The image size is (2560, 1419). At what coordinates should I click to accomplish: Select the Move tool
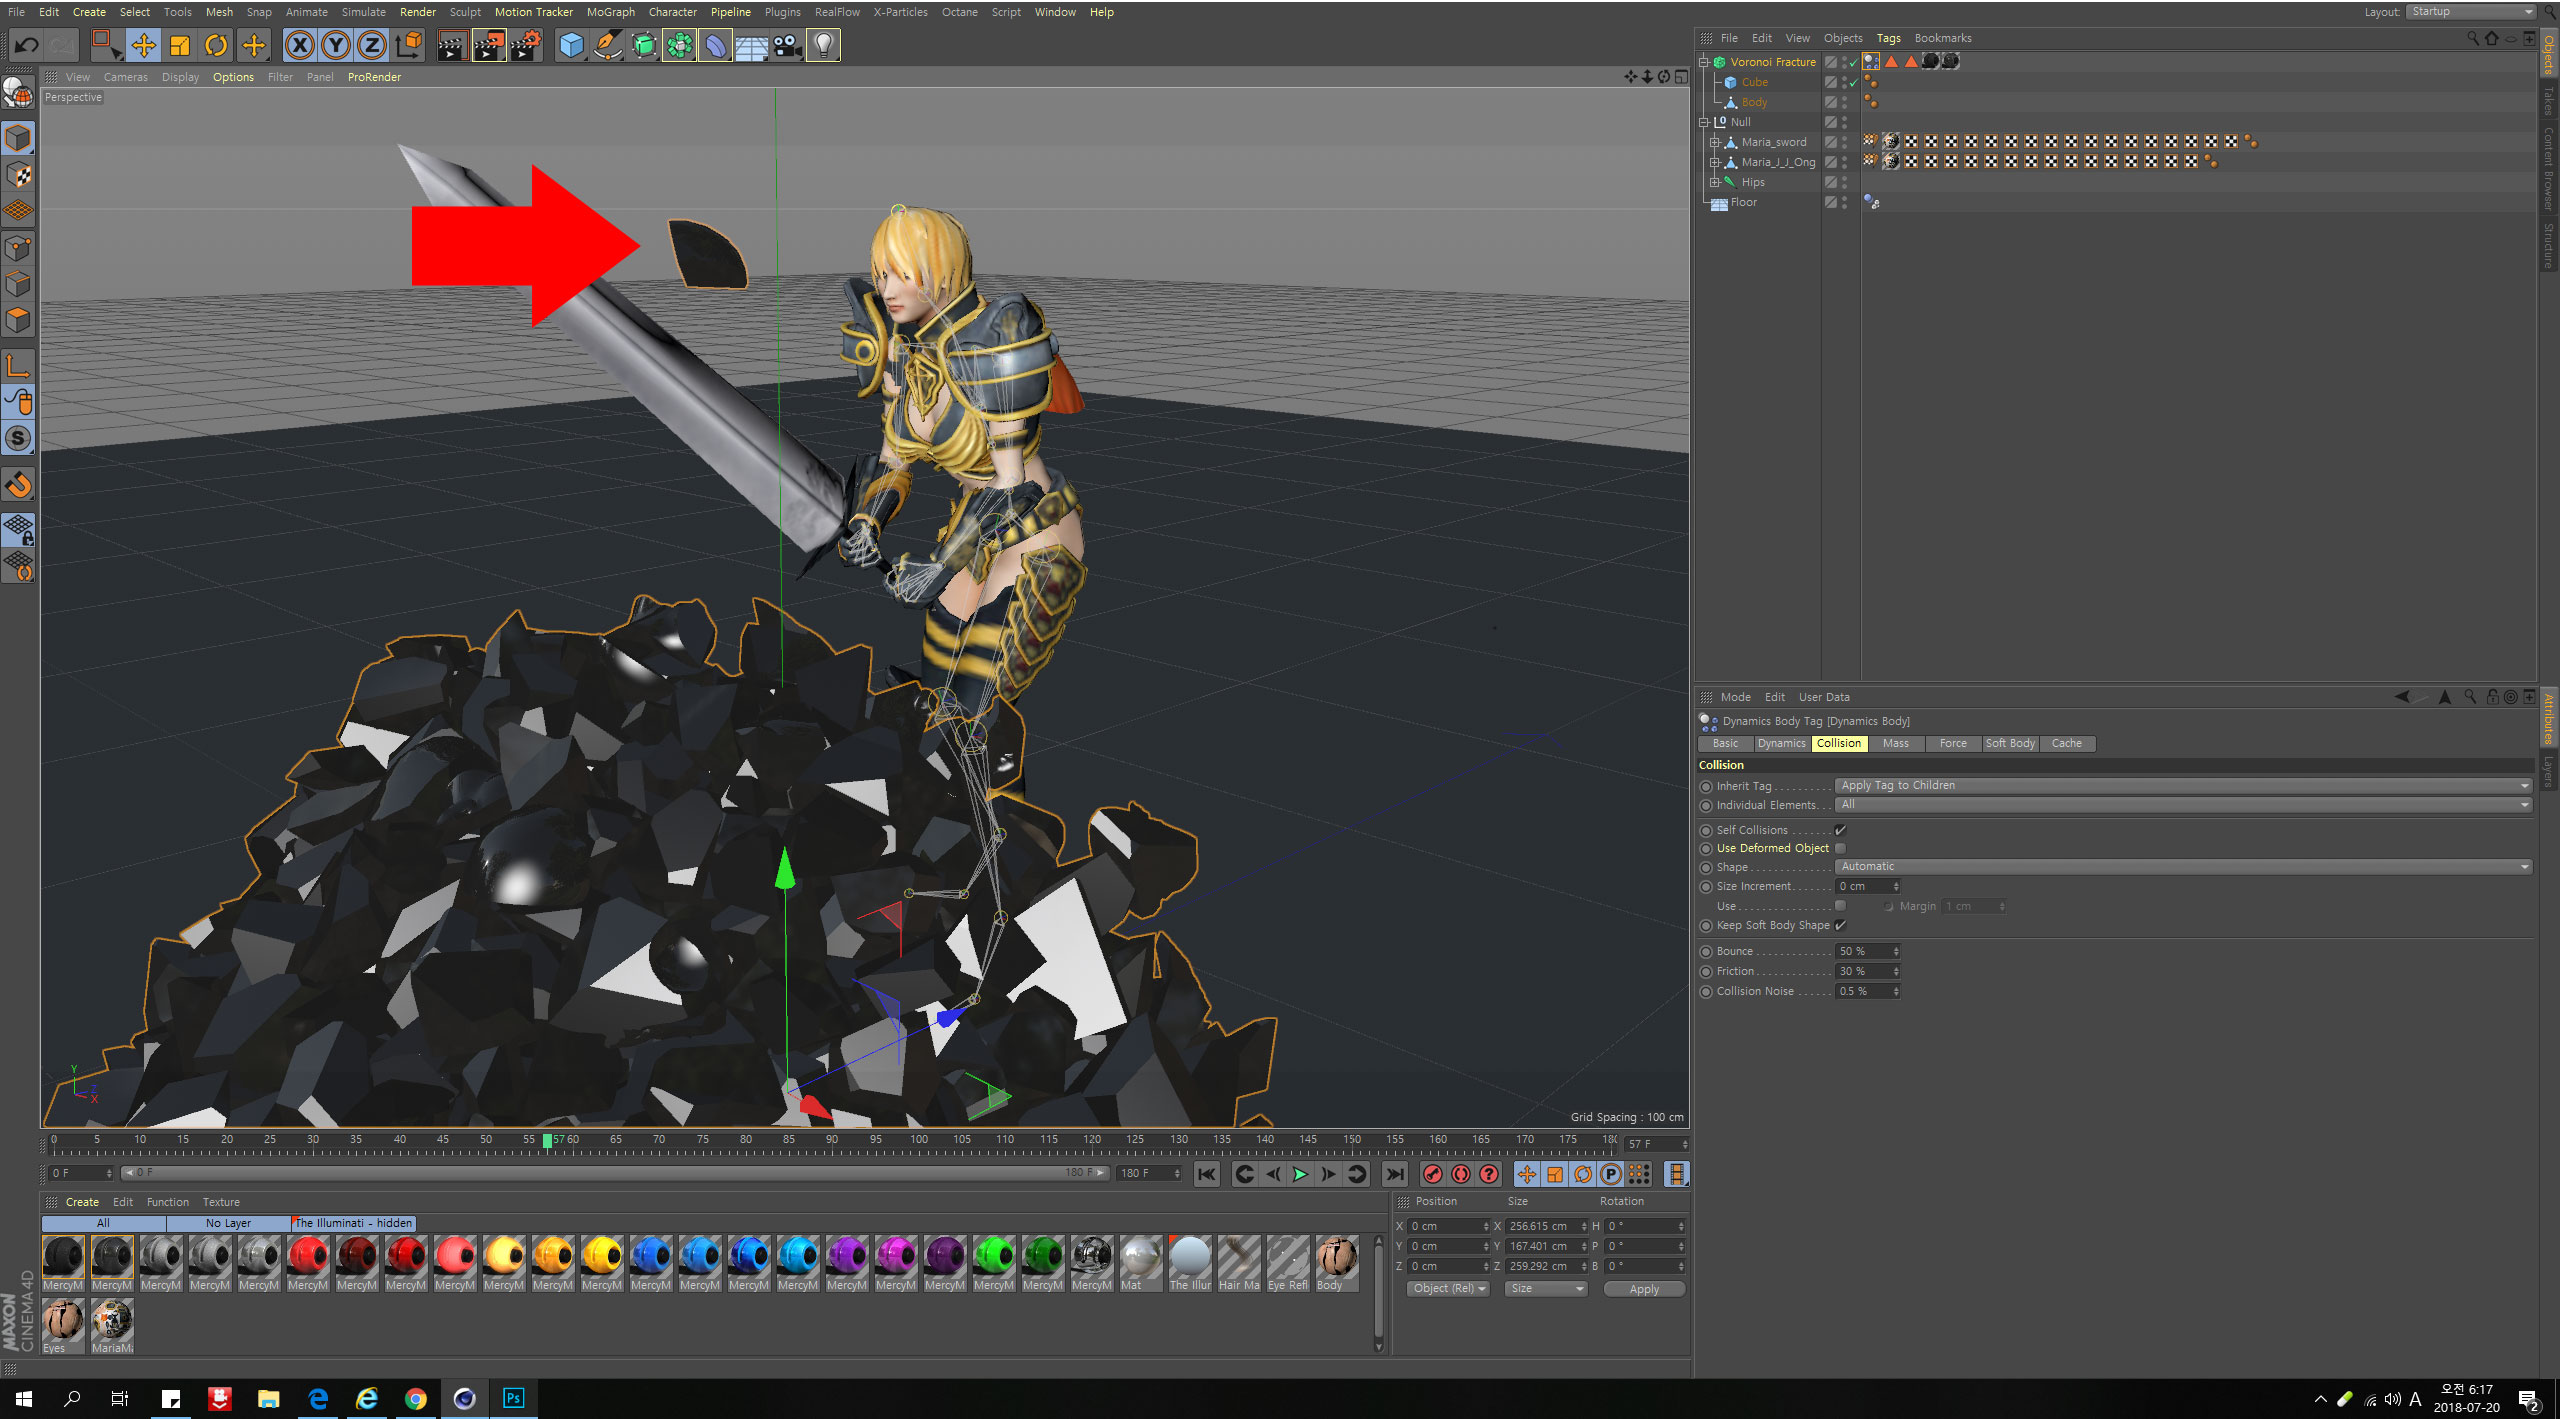[144, 45]
